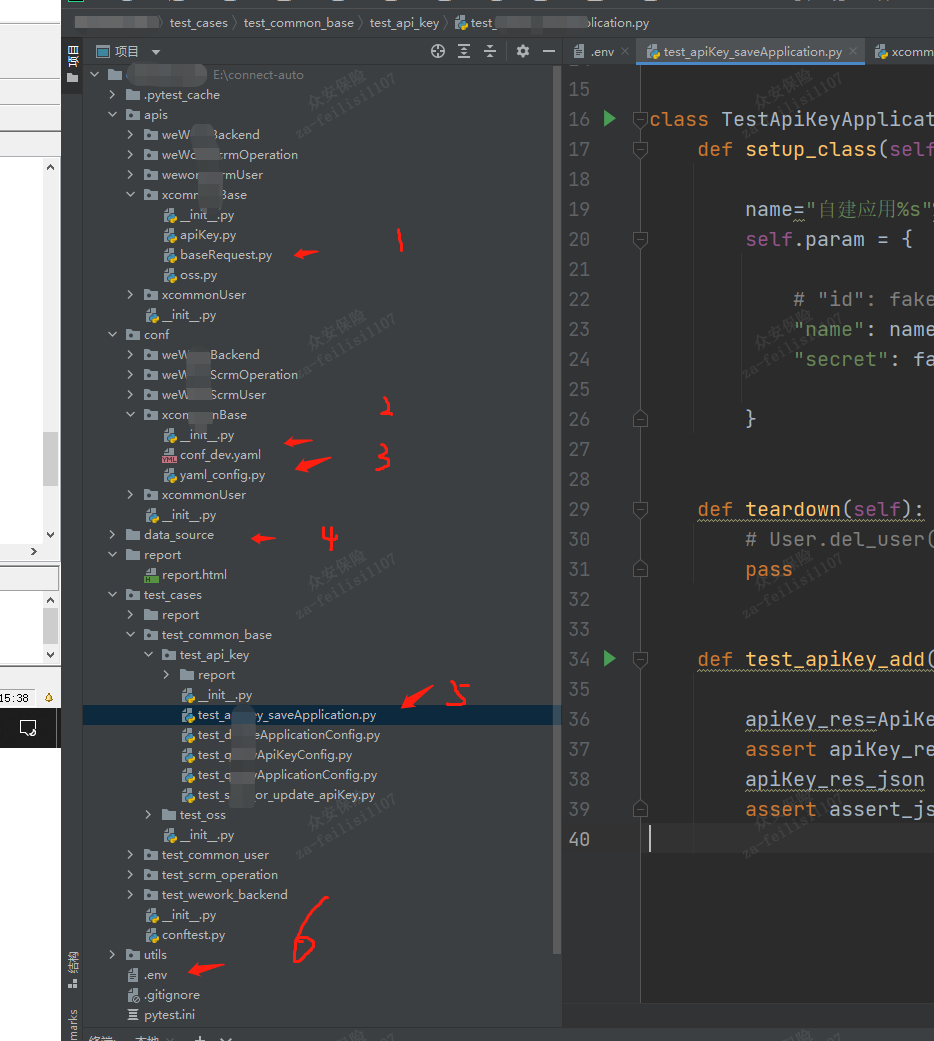Click test_common_base in the breadcrumb bar
Image resolution: width=934 pixels, height=1041 pixels.
point(299,23)
